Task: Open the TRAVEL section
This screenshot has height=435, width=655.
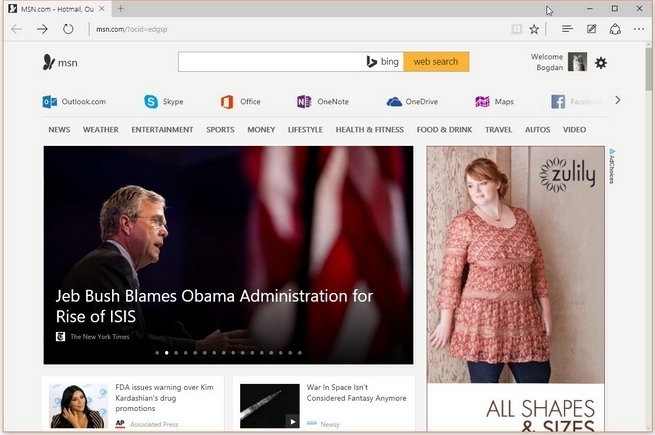Action: (498, 130)
